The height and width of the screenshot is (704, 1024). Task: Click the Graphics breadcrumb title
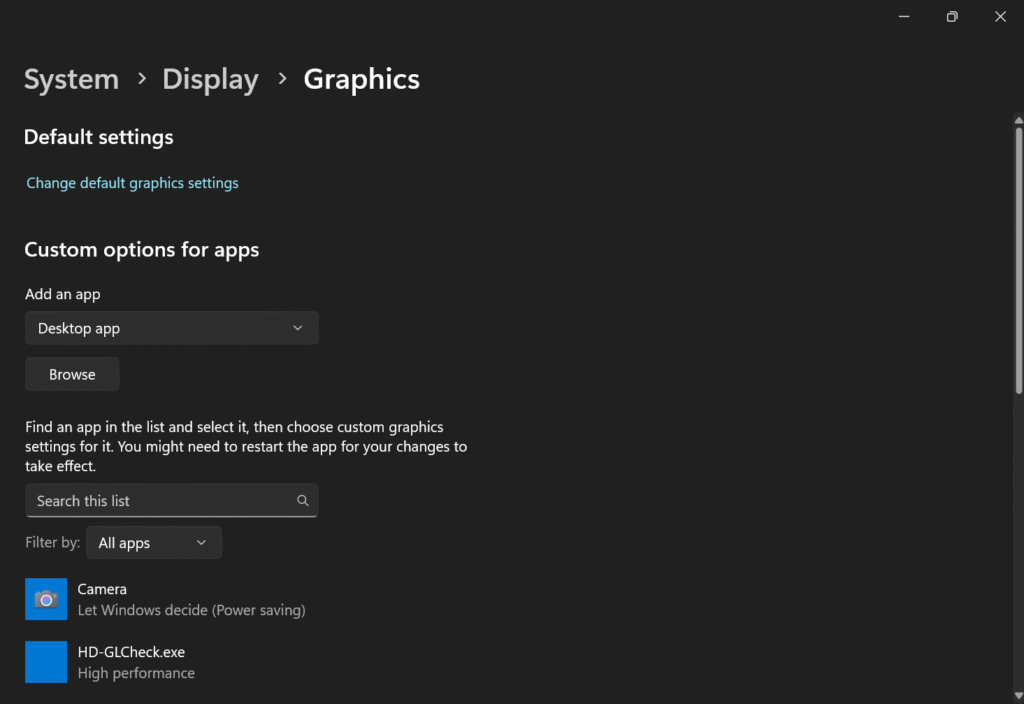[361, 79]
